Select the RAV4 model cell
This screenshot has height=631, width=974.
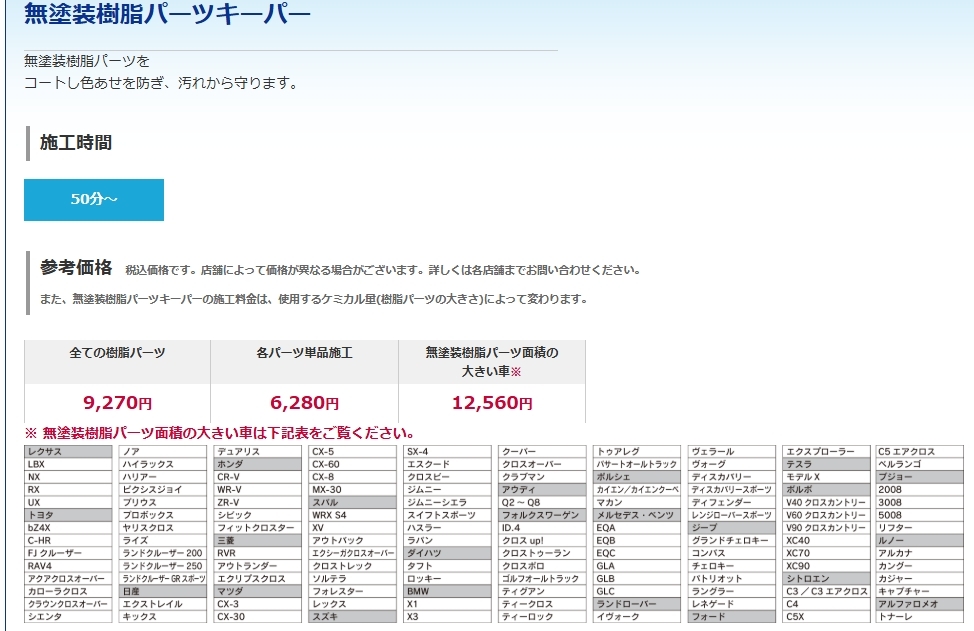tap(70, 566)
